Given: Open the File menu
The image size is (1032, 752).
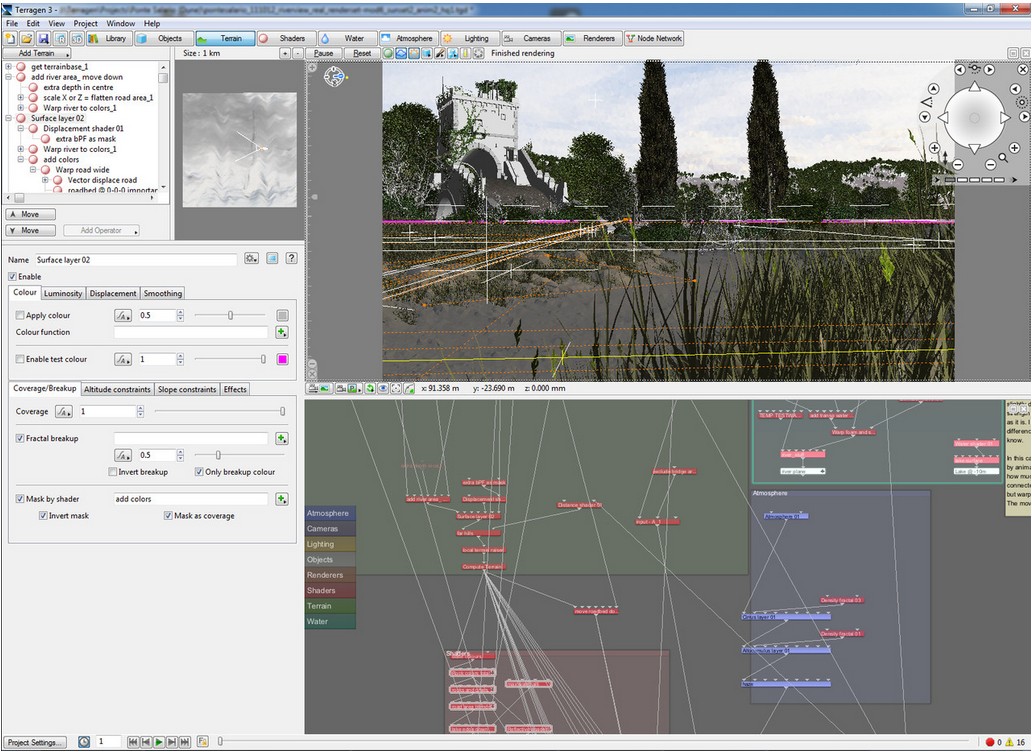Looking at the screenshot, I should click(x=12, y=23).
